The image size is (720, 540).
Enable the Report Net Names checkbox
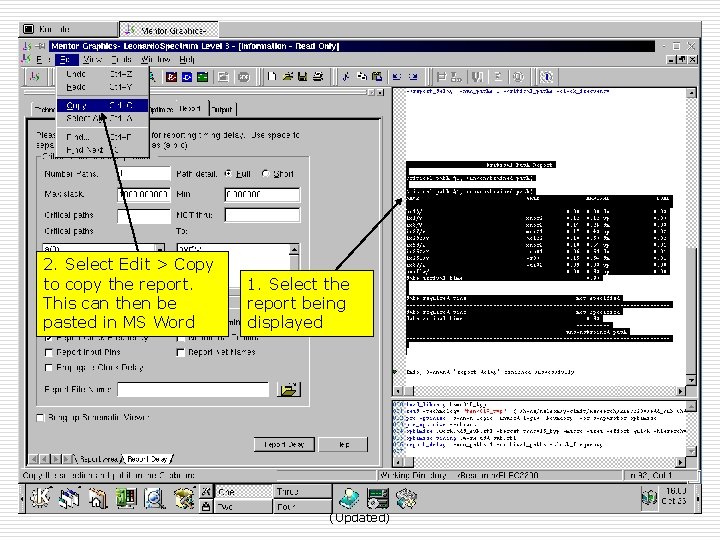coord(180,353)
